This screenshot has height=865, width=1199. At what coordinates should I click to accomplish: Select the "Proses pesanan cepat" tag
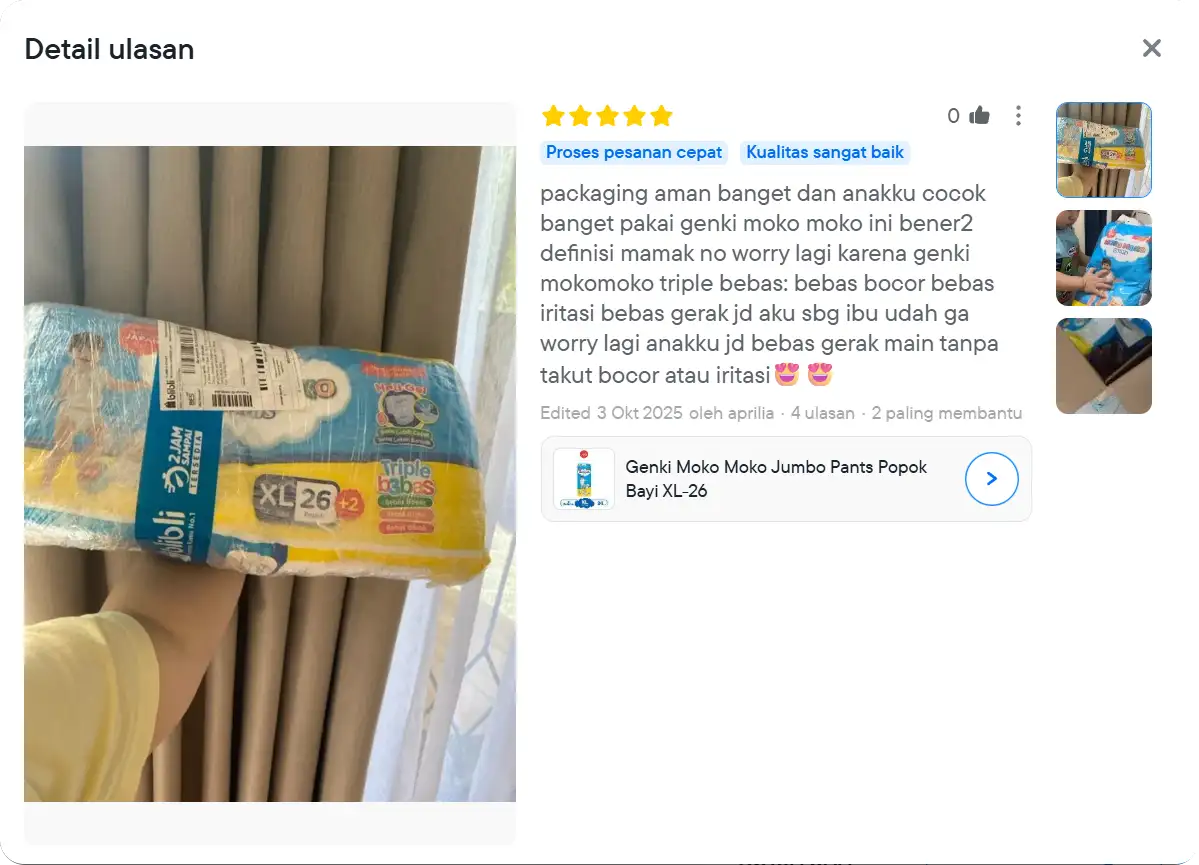click(634, 152)
